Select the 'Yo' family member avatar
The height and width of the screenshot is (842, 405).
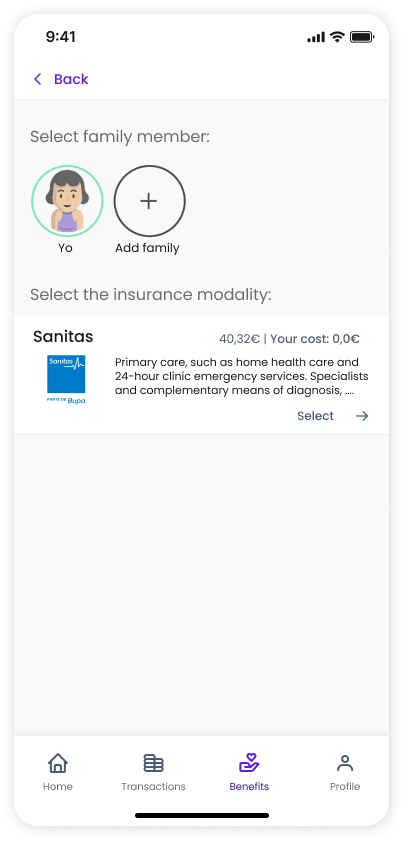click(67, 201)
